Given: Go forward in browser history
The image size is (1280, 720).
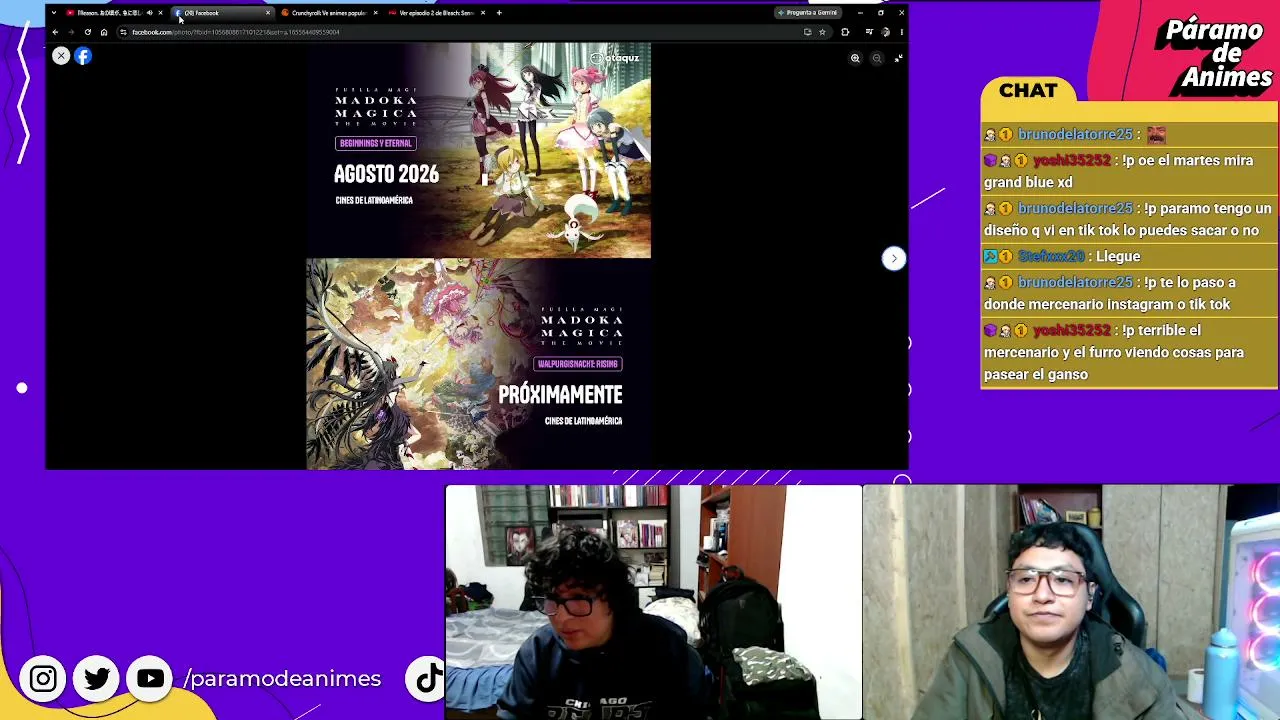Looking at the screenshot, I should (71, 32).
